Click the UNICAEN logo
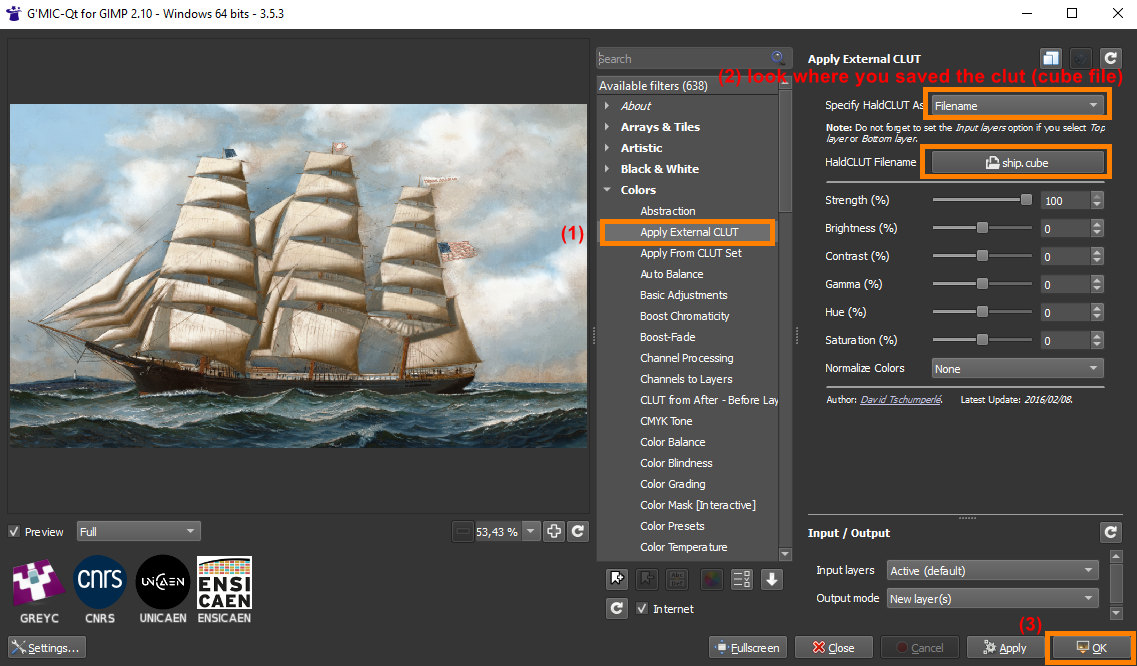The image size is (1137, 666). pyautogui.click(x=162, y=591)
